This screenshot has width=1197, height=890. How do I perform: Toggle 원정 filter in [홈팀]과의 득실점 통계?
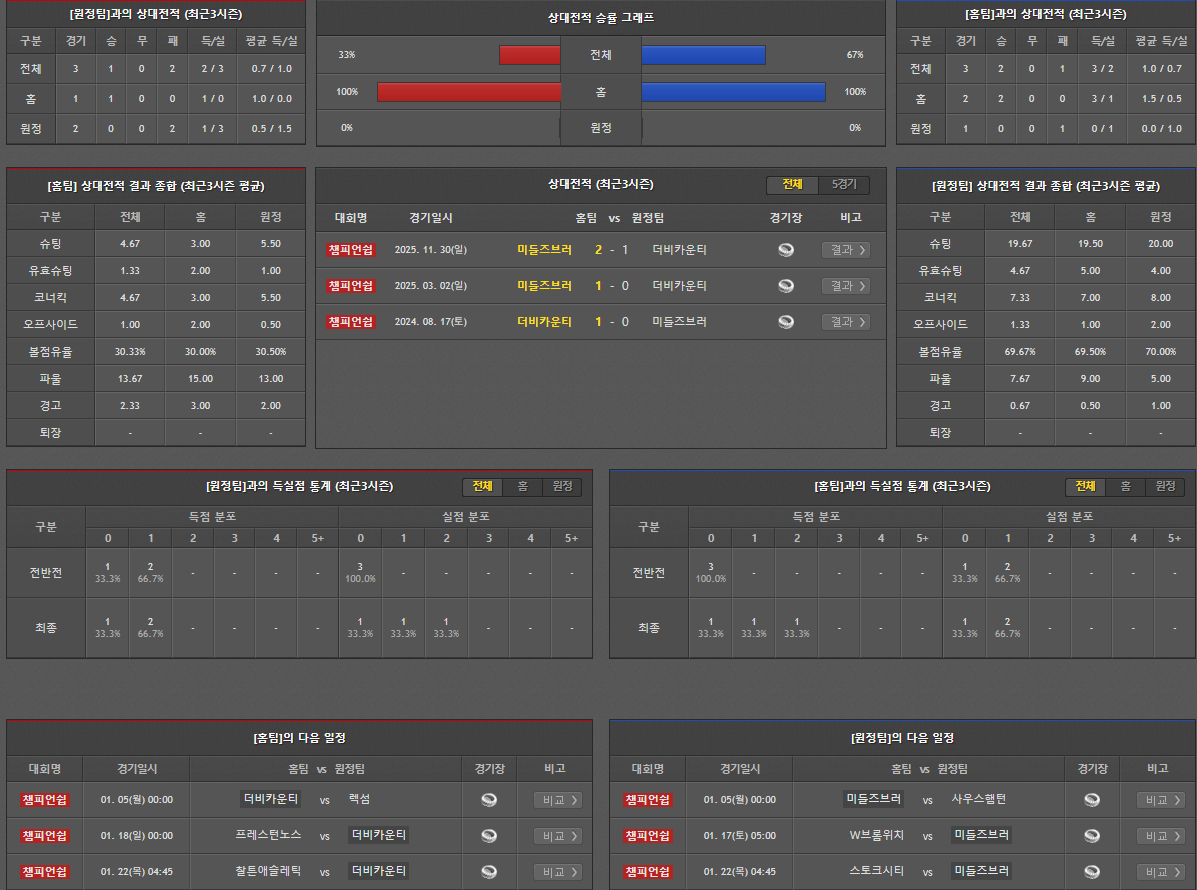pyautogui.click(x=1165, y=487)
